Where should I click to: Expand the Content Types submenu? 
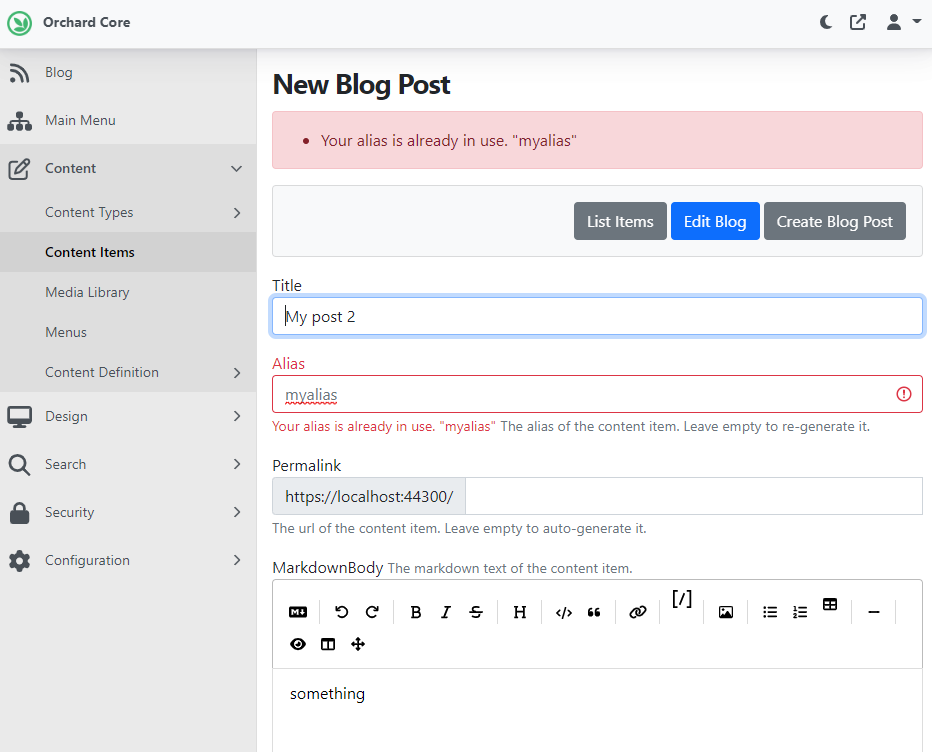click(237, 213)
